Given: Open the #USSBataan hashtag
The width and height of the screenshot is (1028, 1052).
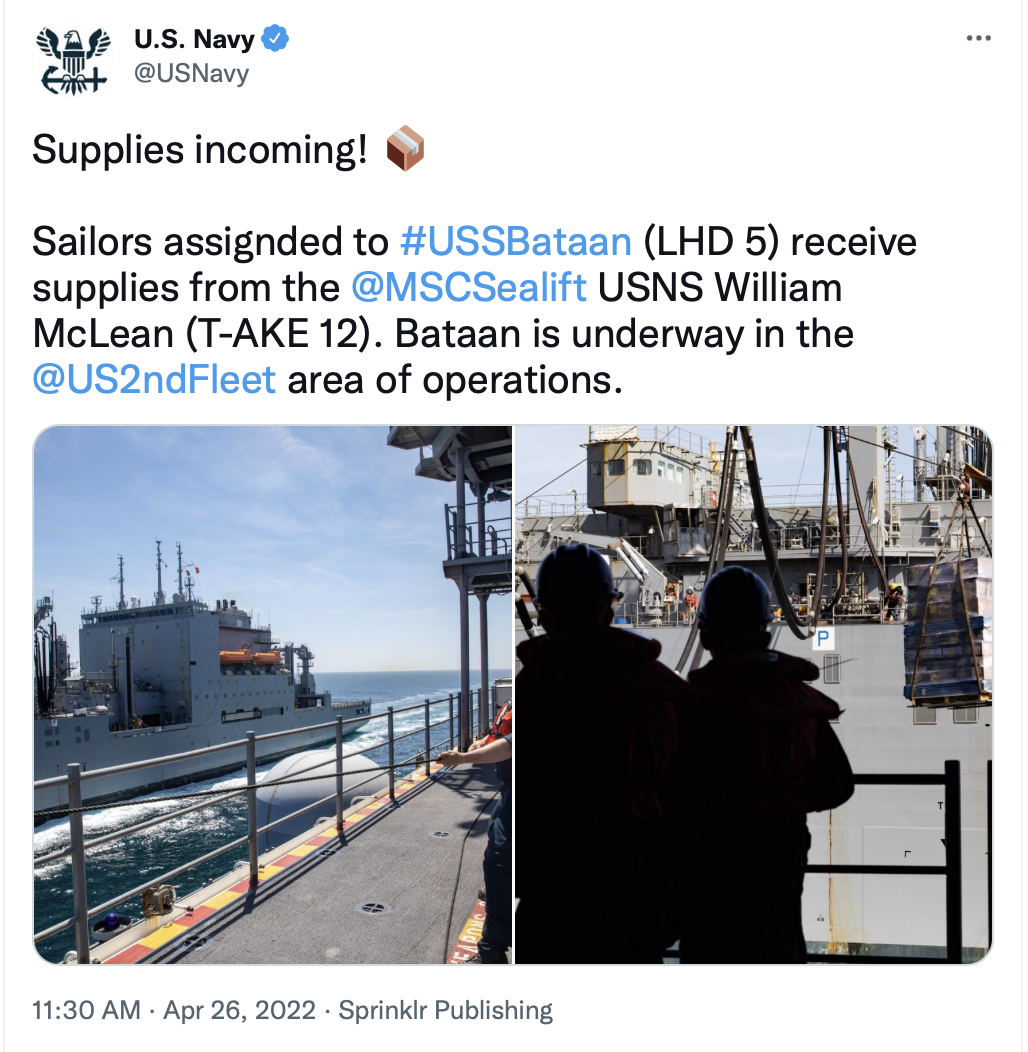Looking at the screenshot, I should [515, 242].
